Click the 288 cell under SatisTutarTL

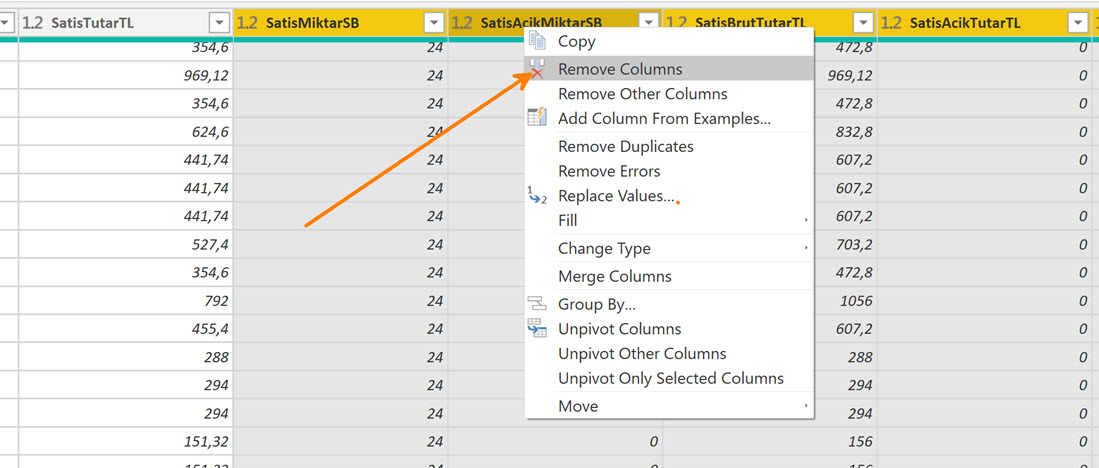(125, 357)
